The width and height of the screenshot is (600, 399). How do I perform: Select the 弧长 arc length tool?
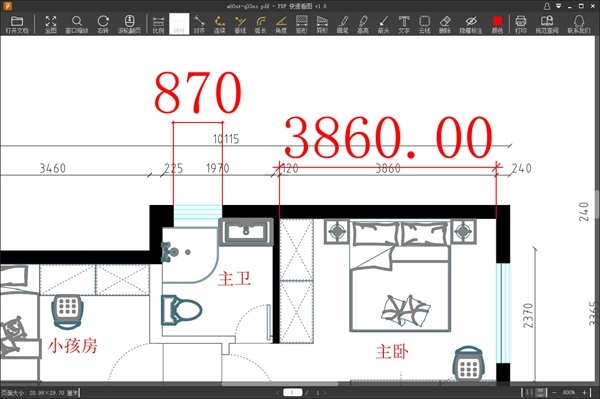(261, 24)
